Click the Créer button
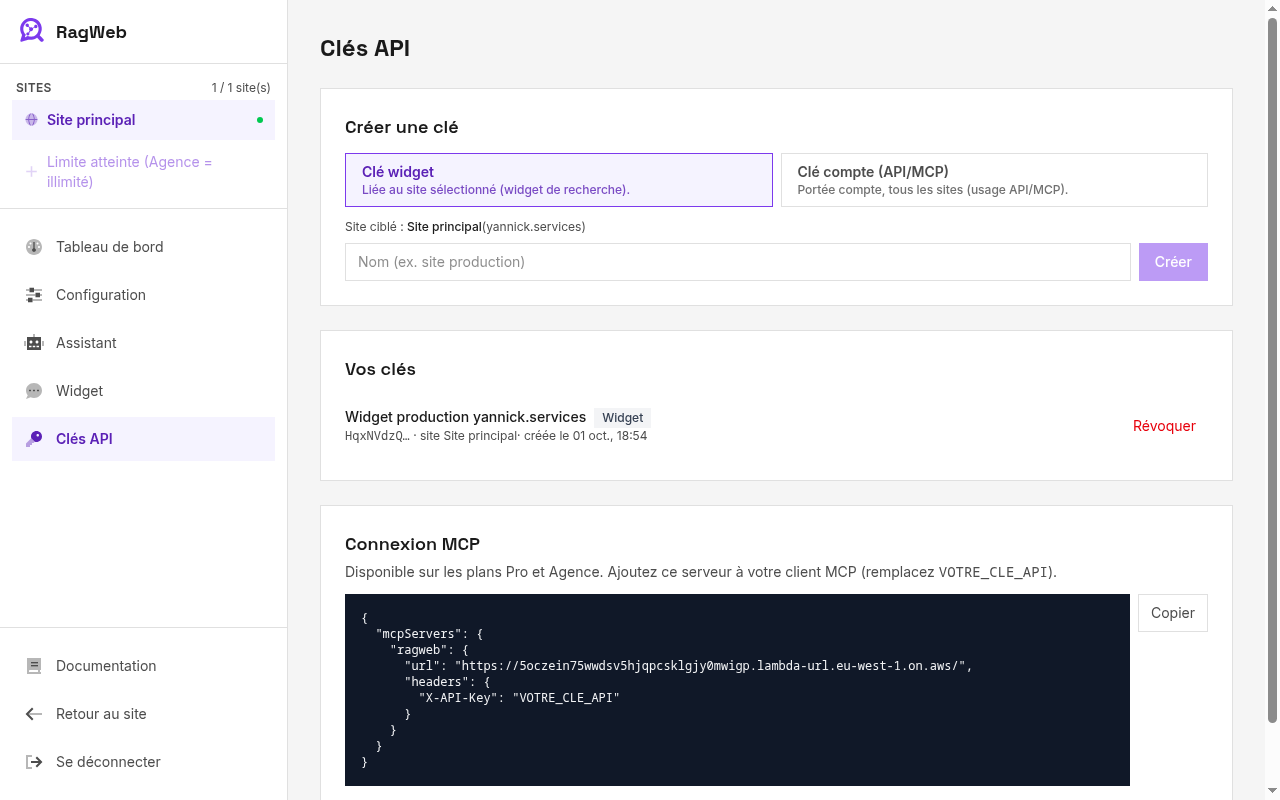The height and width of the screenshot is (800, 1280). (x=1173, y=262)
